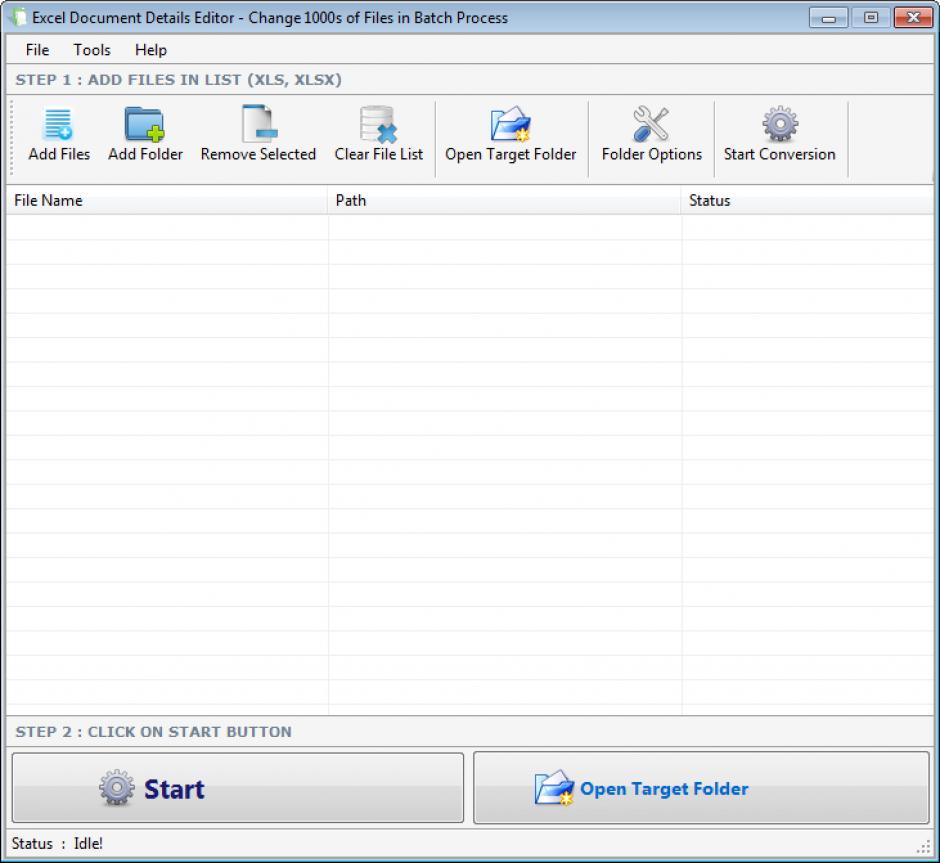Click the Start Conversion gear icon
The height and width of the screenshot is (863, 940).
779,126
